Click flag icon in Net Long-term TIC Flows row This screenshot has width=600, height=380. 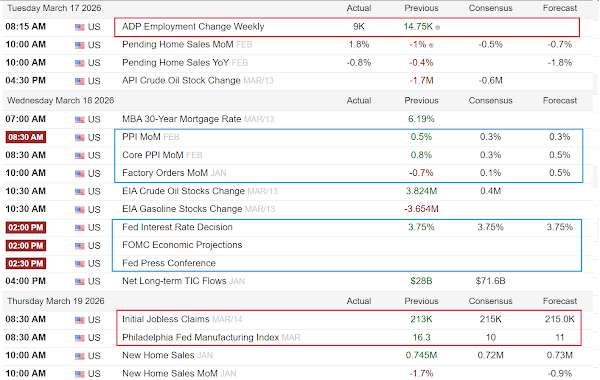click(80, 282)
